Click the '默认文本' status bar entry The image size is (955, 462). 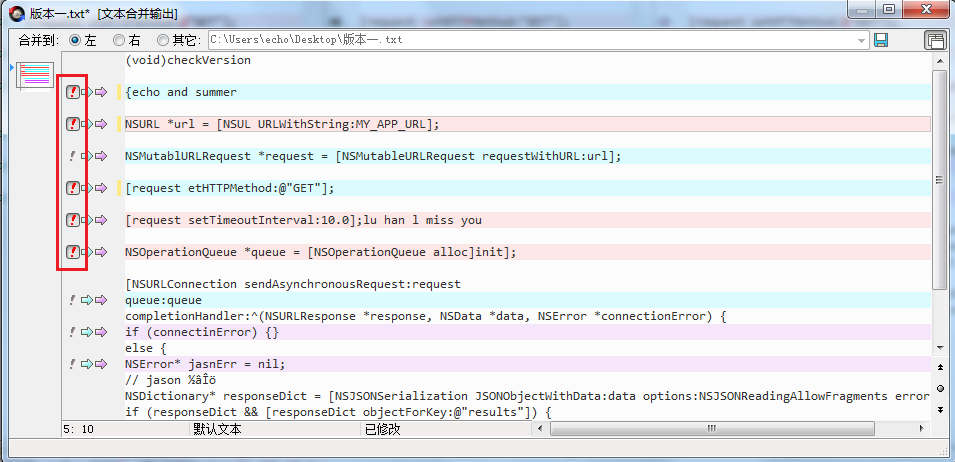click(217, 429)
